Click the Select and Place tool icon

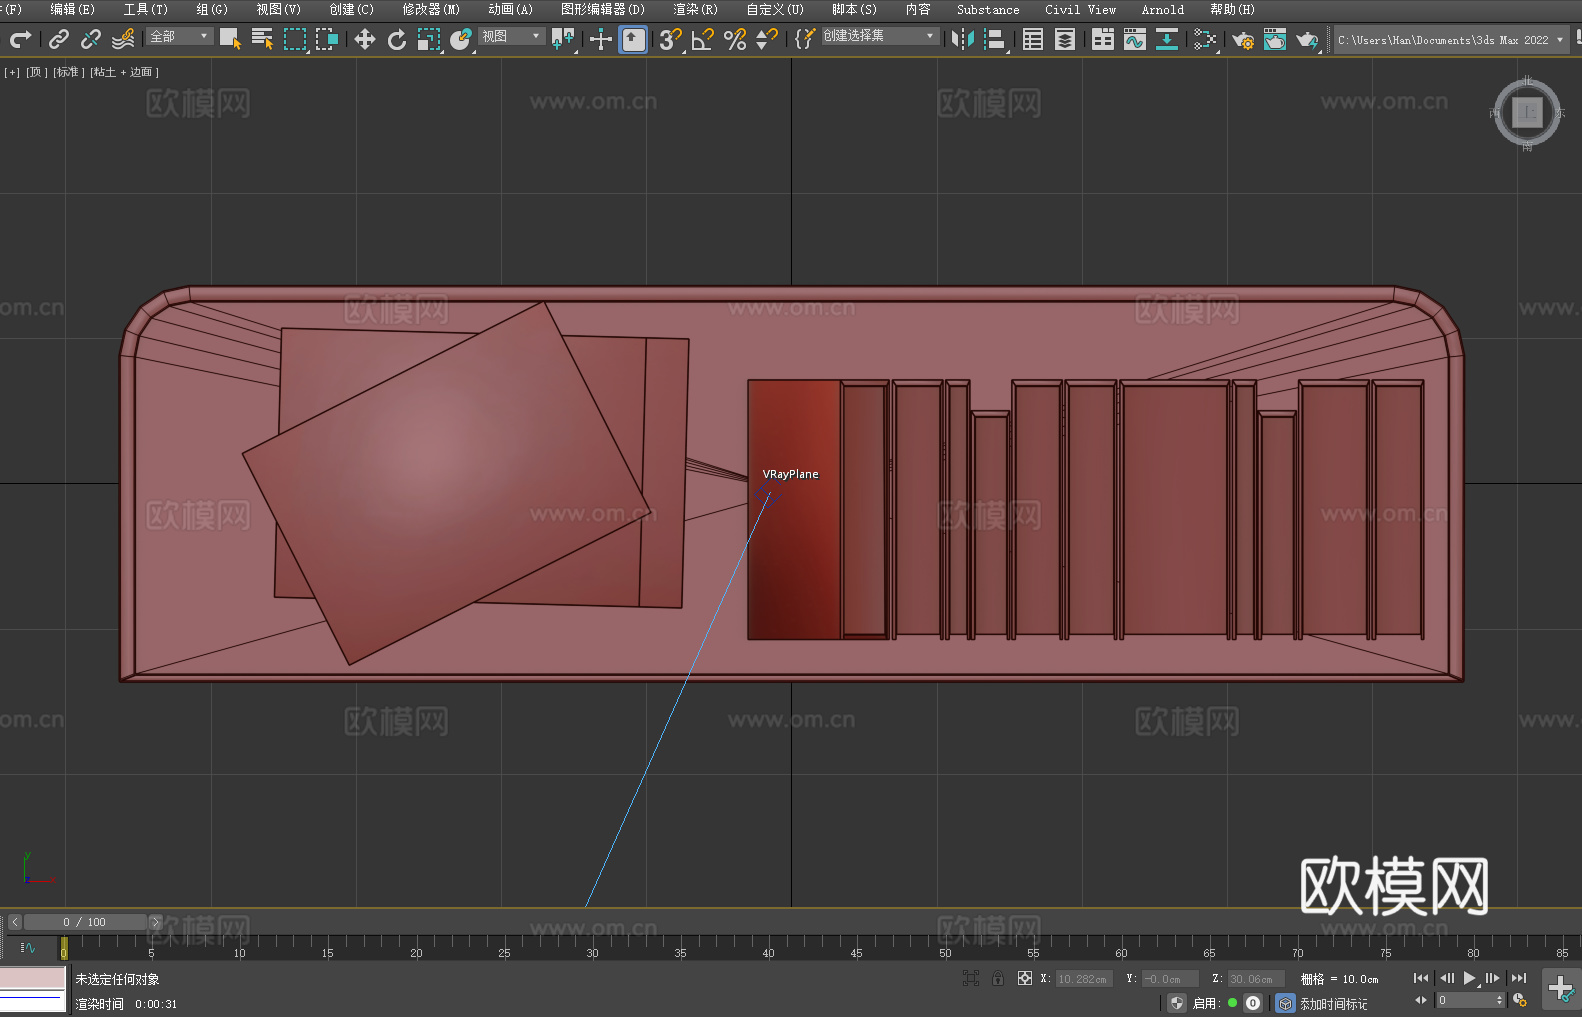(461, 39)
